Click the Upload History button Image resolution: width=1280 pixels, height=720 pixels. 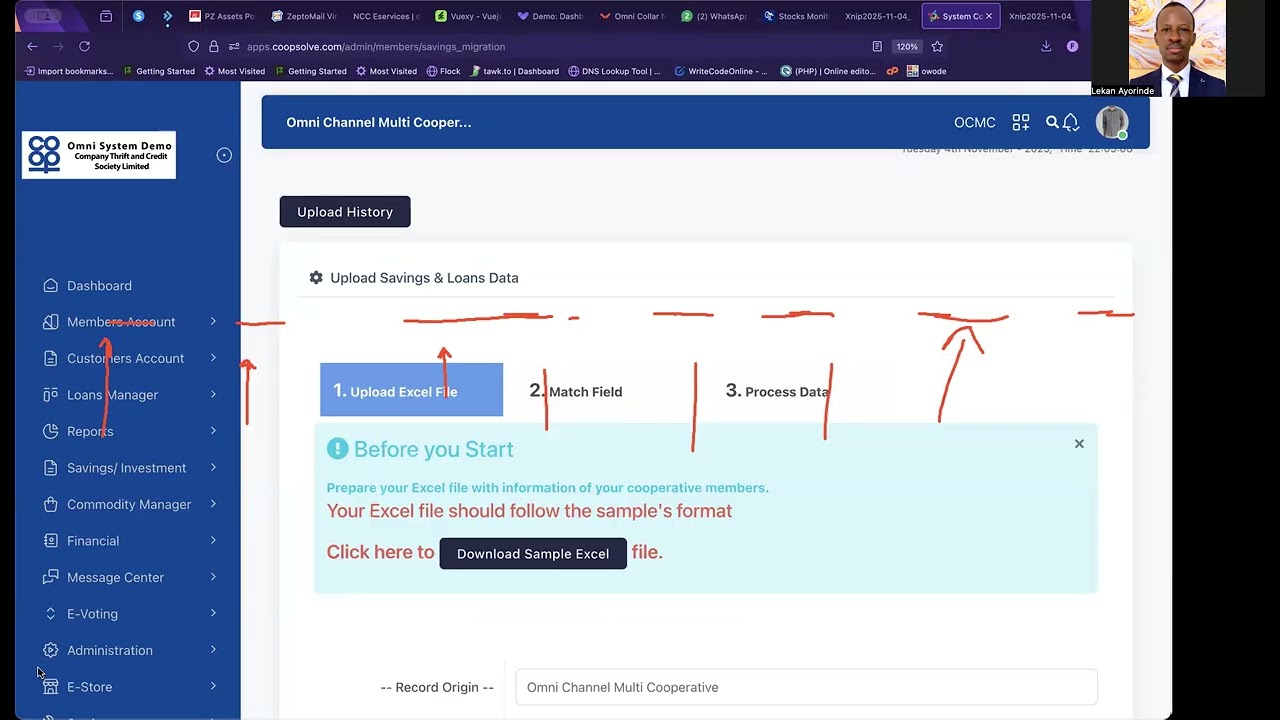tap(345, 212)
